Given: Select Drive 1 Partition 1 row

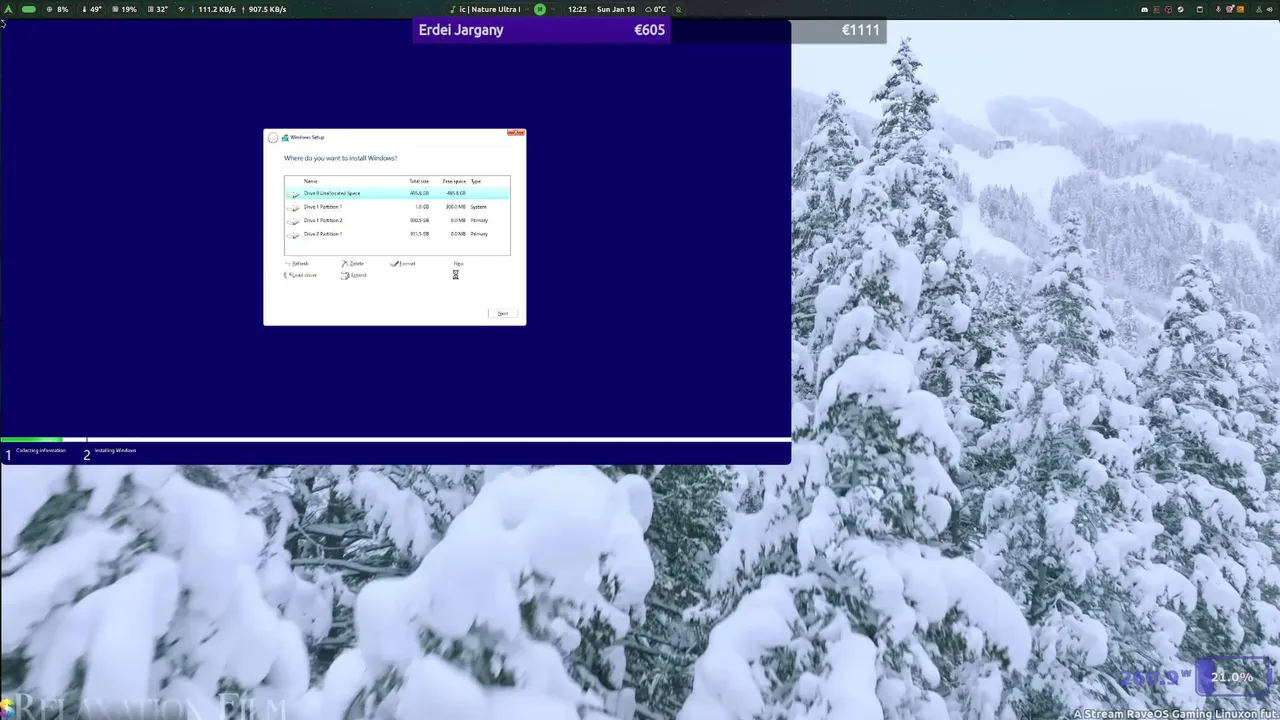Looking at the screenshot, I should (x=397, y=207).
